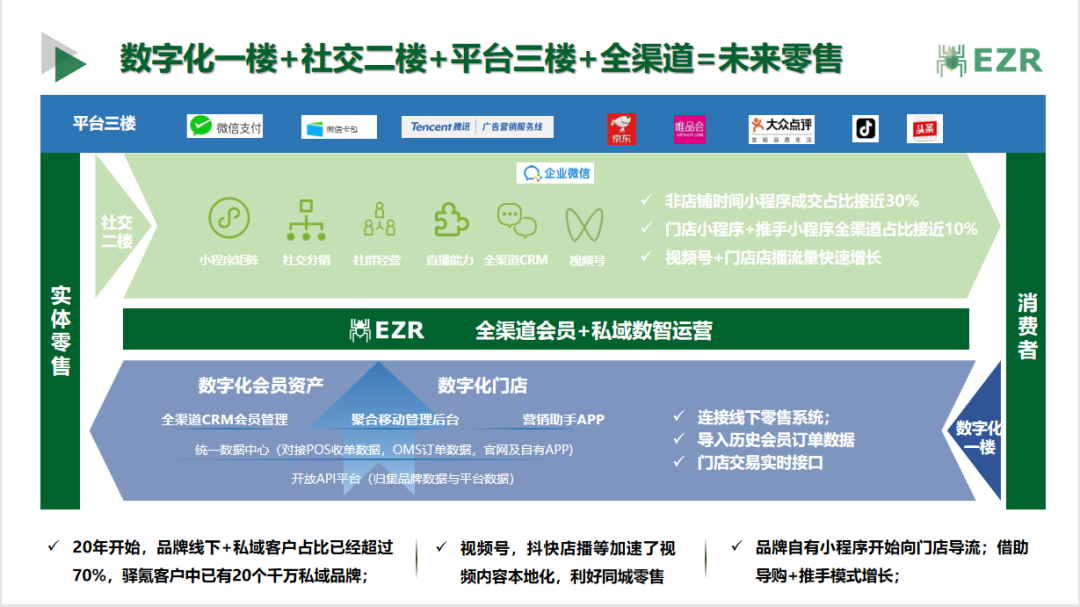This screenshot has height=607, width=1080.
Task: Open the 社群经营 community icon
Action: [378, 220]
